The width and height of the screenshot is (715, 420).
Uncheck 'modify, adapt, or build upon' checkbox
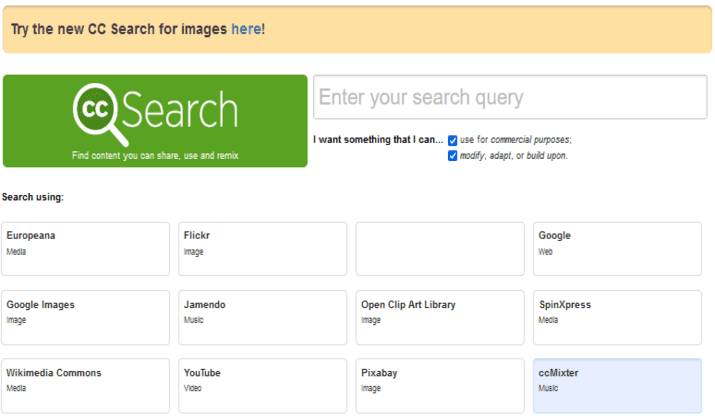(452, 156)
